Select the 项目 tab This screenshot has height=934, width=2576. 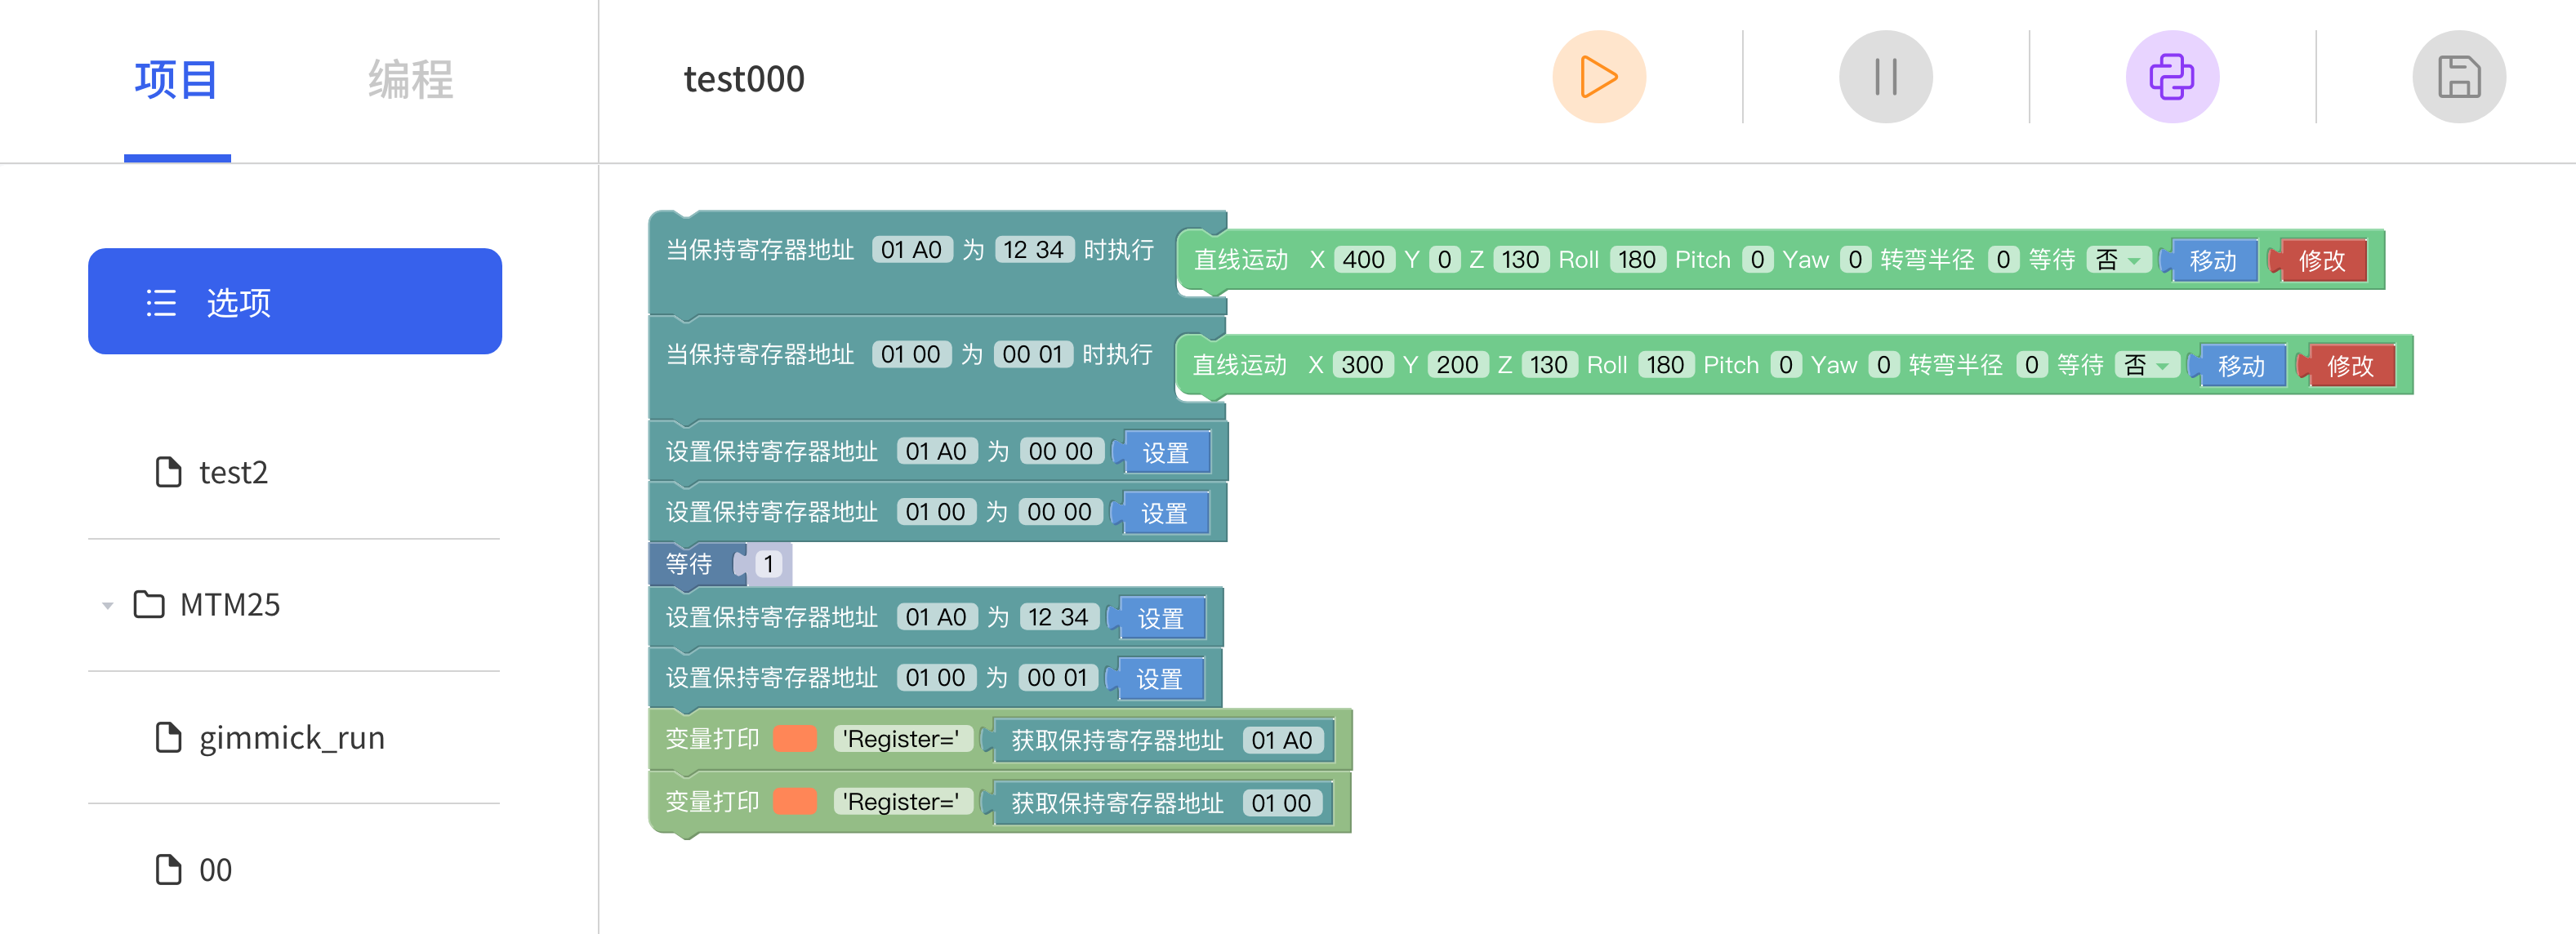[x=177, y=79]
